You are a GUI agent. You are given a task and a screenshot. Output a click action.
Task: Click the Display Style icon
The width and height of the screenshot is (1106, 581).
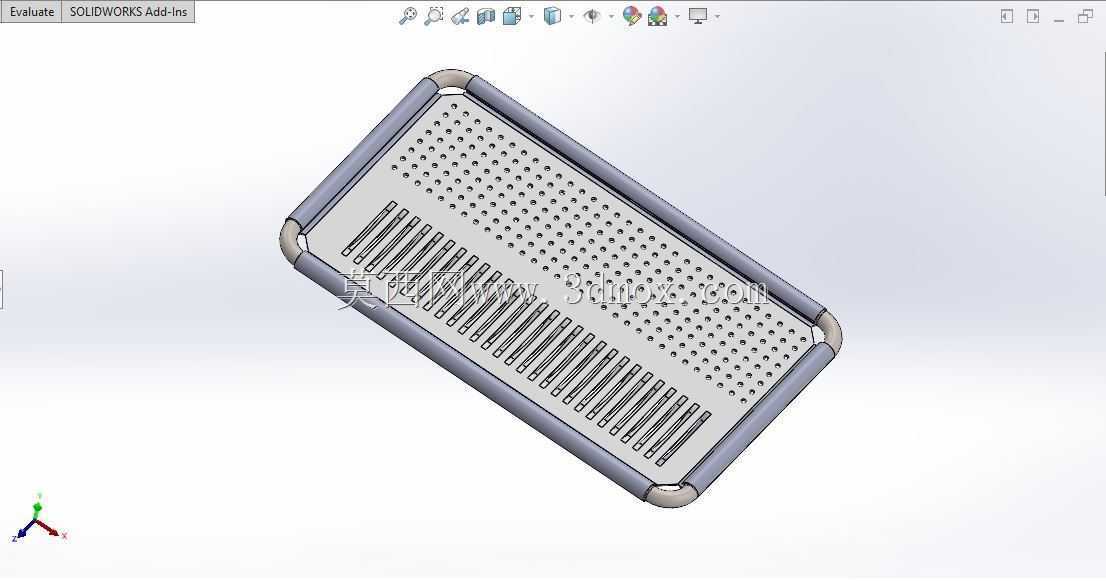point(552,16)
